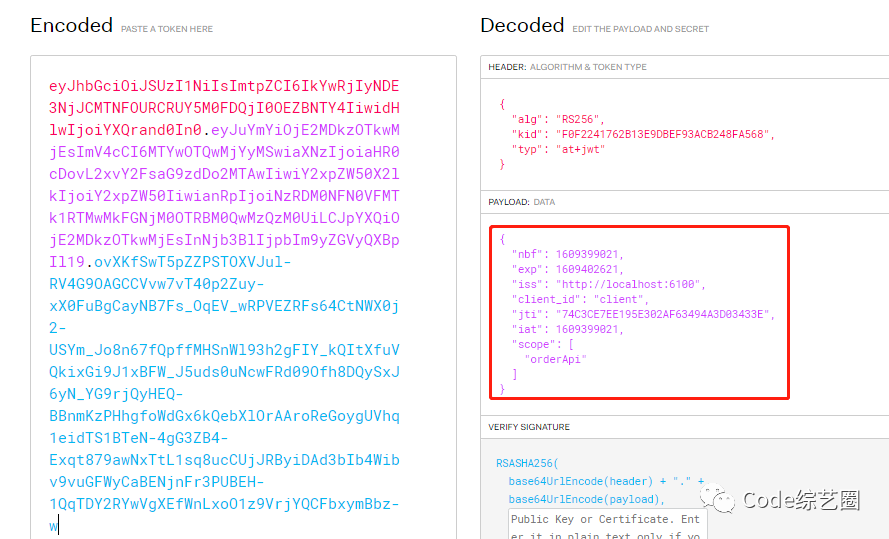Image resolution: width=889 pixels, height=539 pixels.
Task: Click the "Encoded" heading
Action: [x=71, y=26]
